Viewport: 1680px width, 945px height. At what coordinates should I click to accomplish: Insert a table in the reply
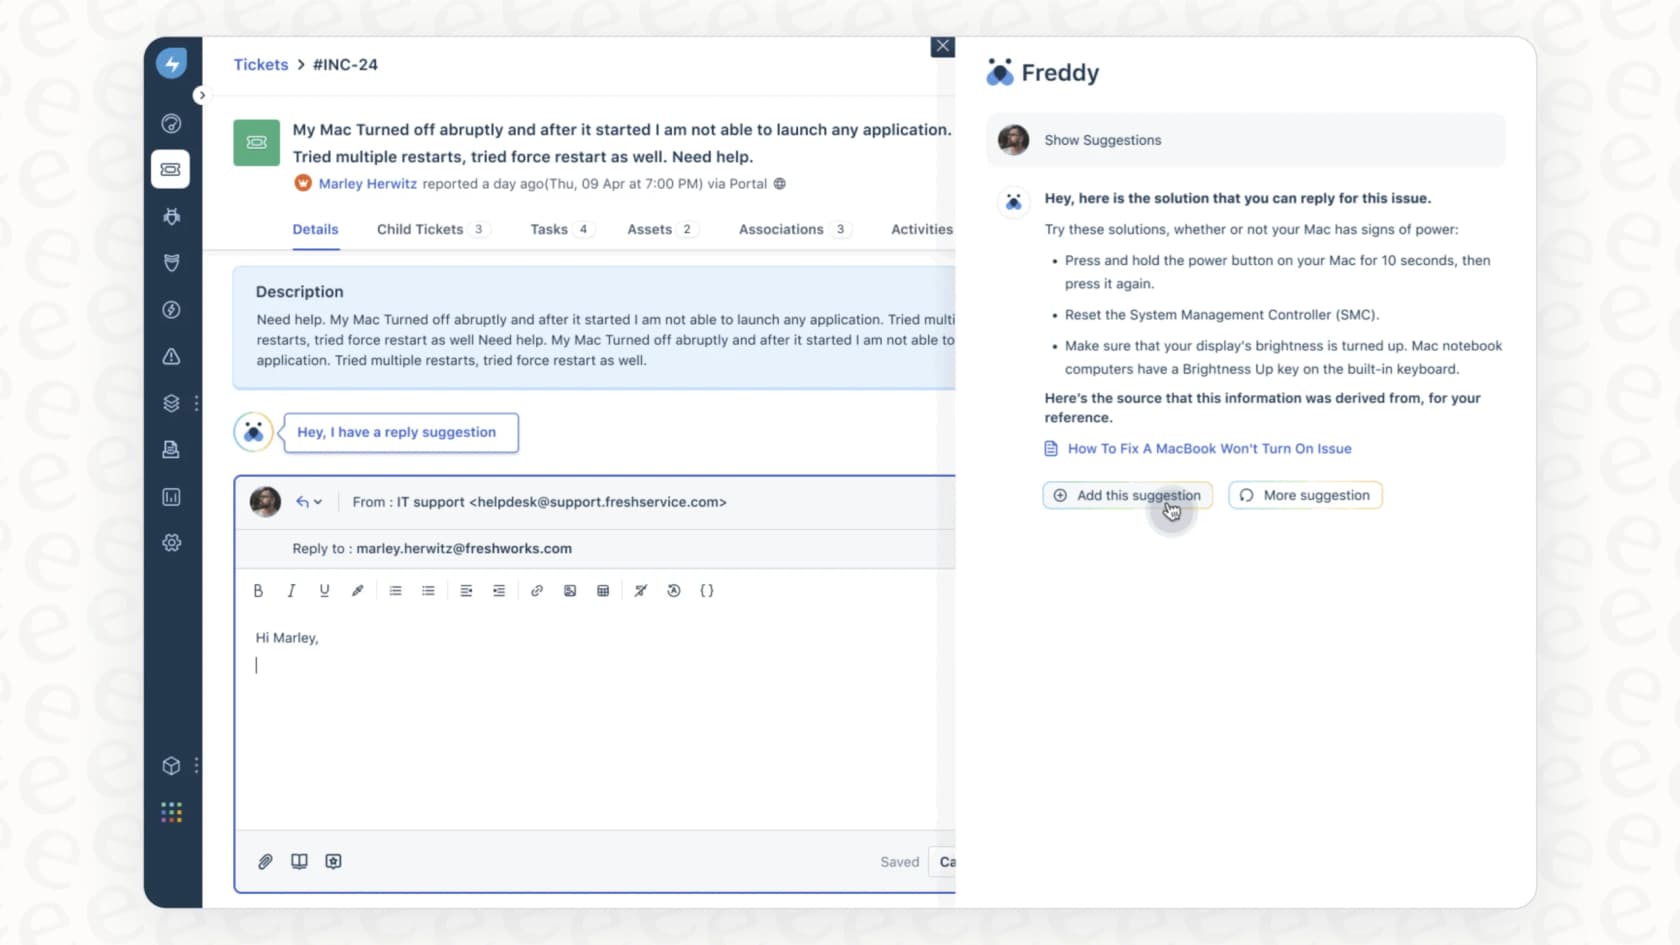point(603,591)
